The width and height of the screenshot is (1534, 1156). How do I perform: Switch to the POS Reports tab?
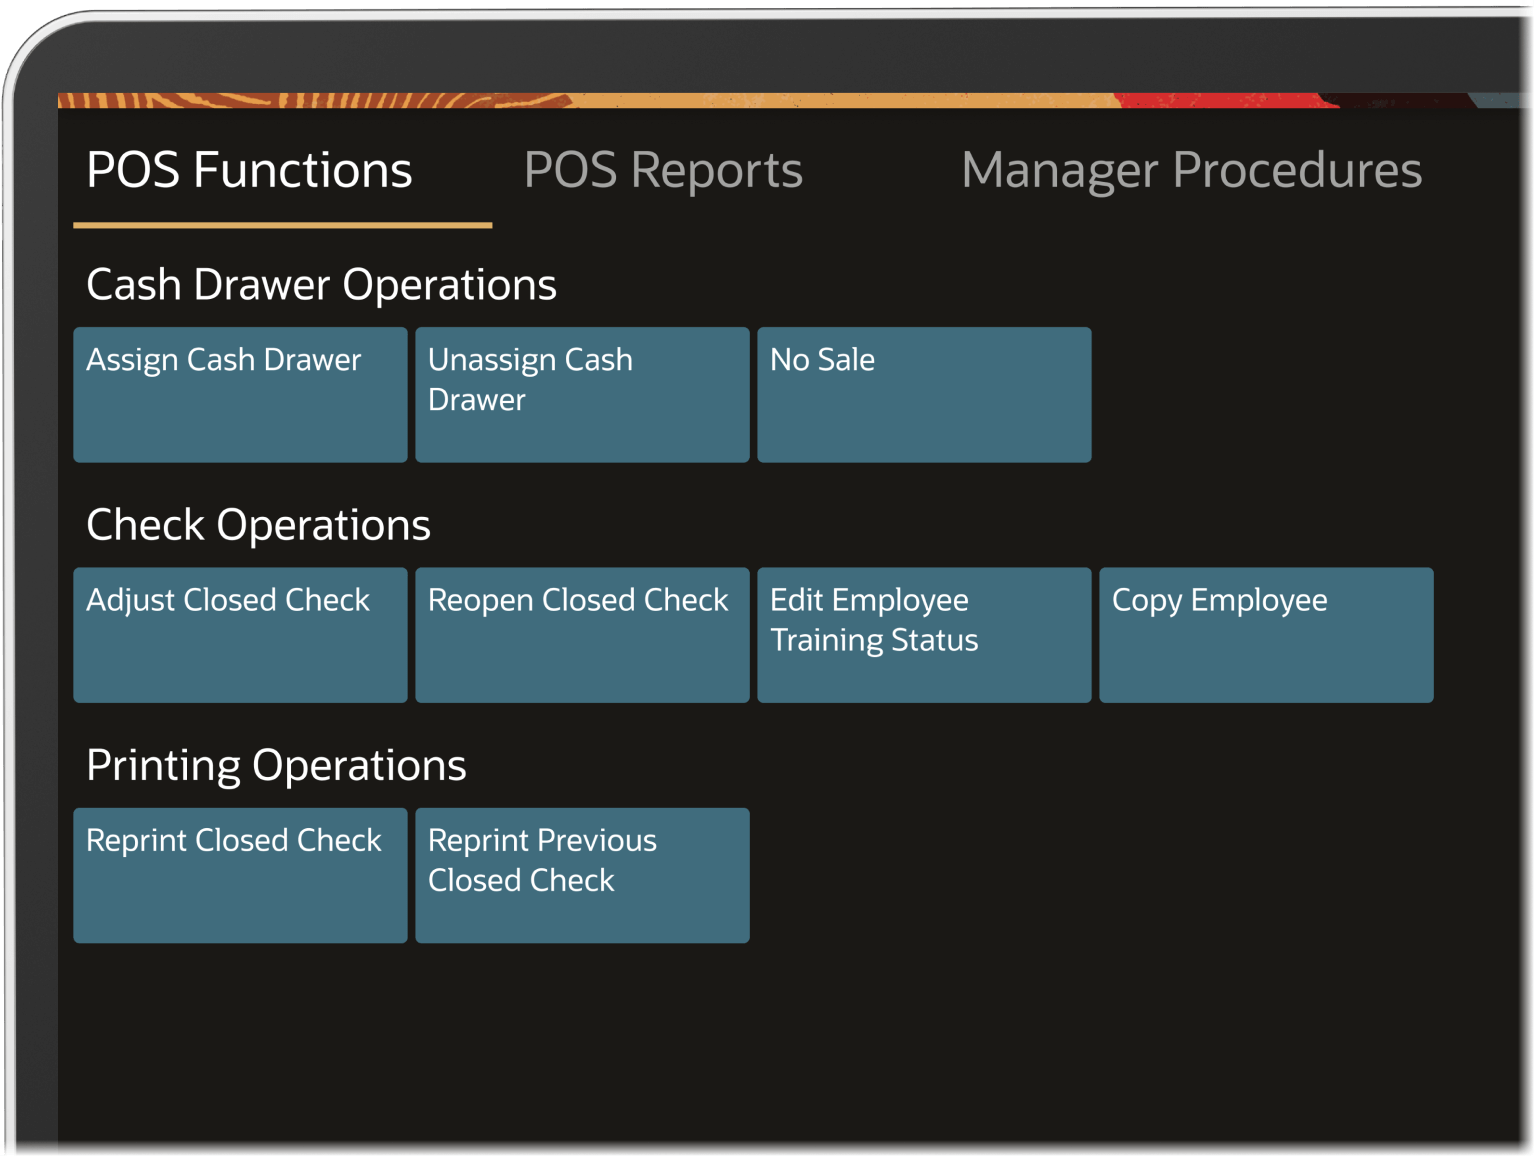(663, 170)
